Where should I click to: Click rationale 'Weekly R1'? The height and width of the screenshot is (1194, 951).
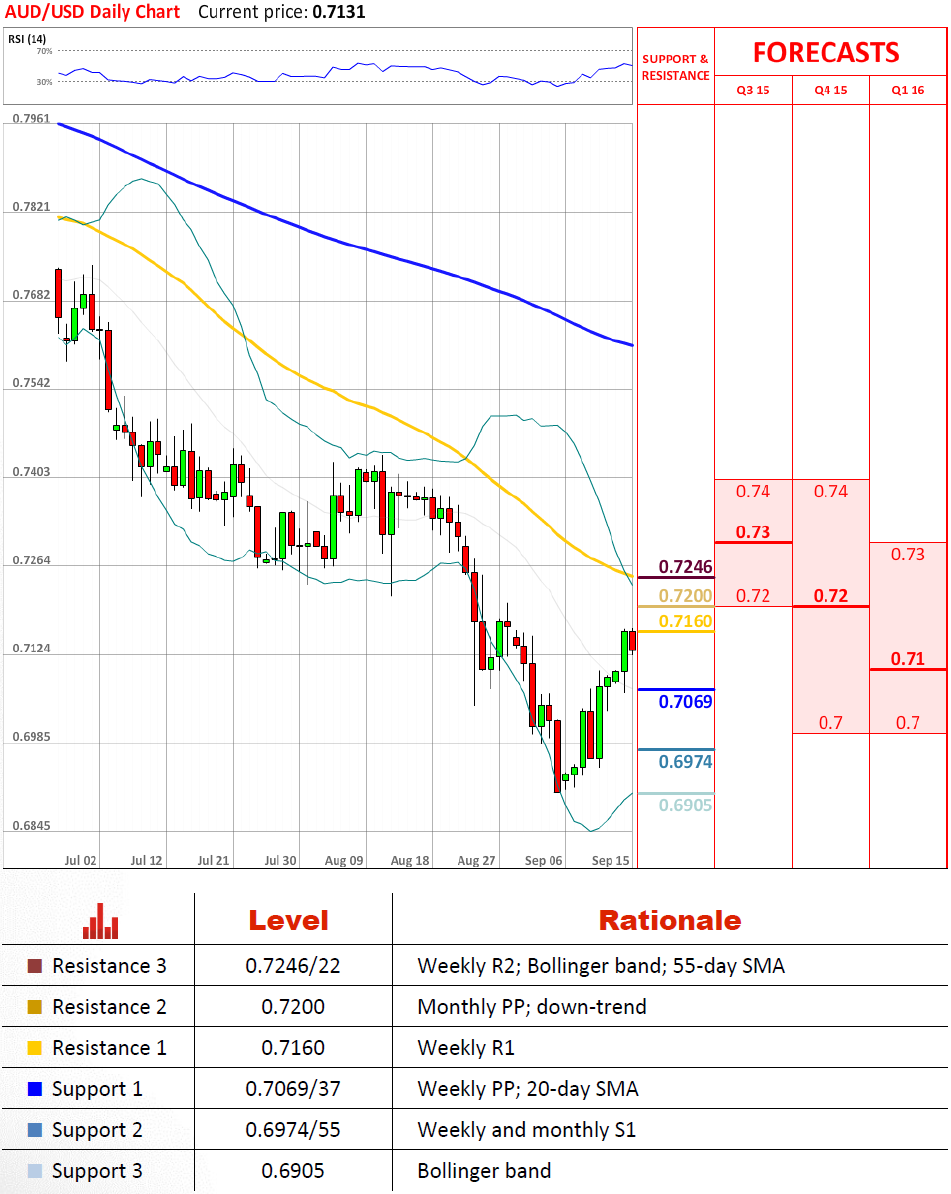(x=466, y=1049)
